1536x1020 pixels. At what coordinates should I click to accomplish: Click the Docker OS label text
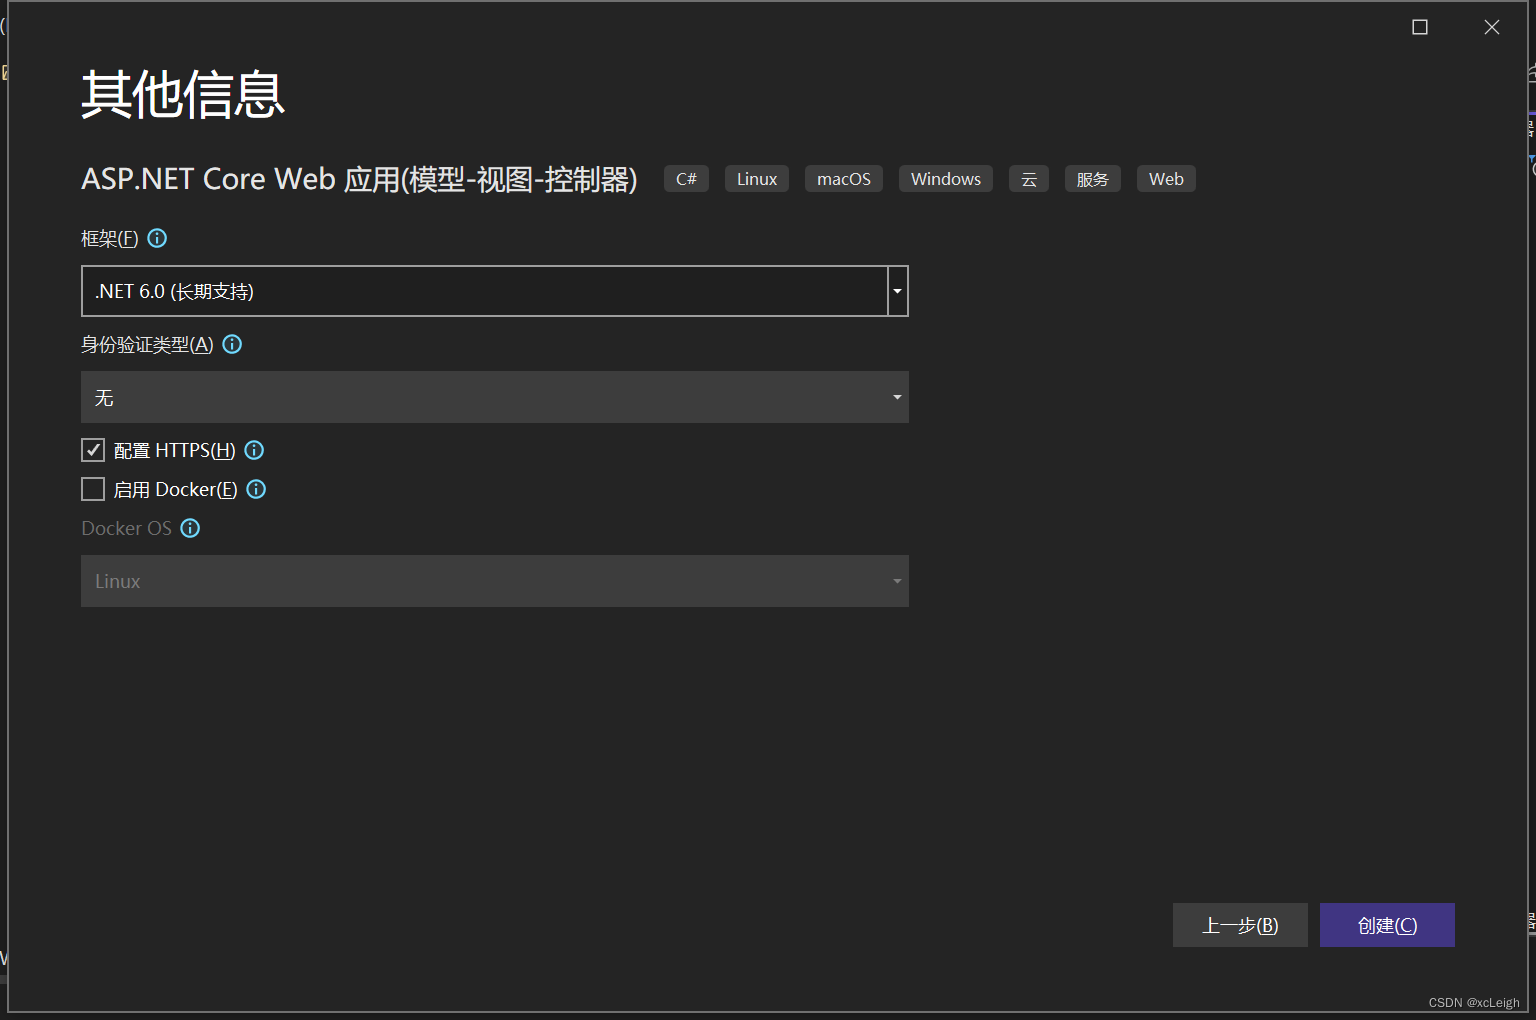[x=126, y=528]
